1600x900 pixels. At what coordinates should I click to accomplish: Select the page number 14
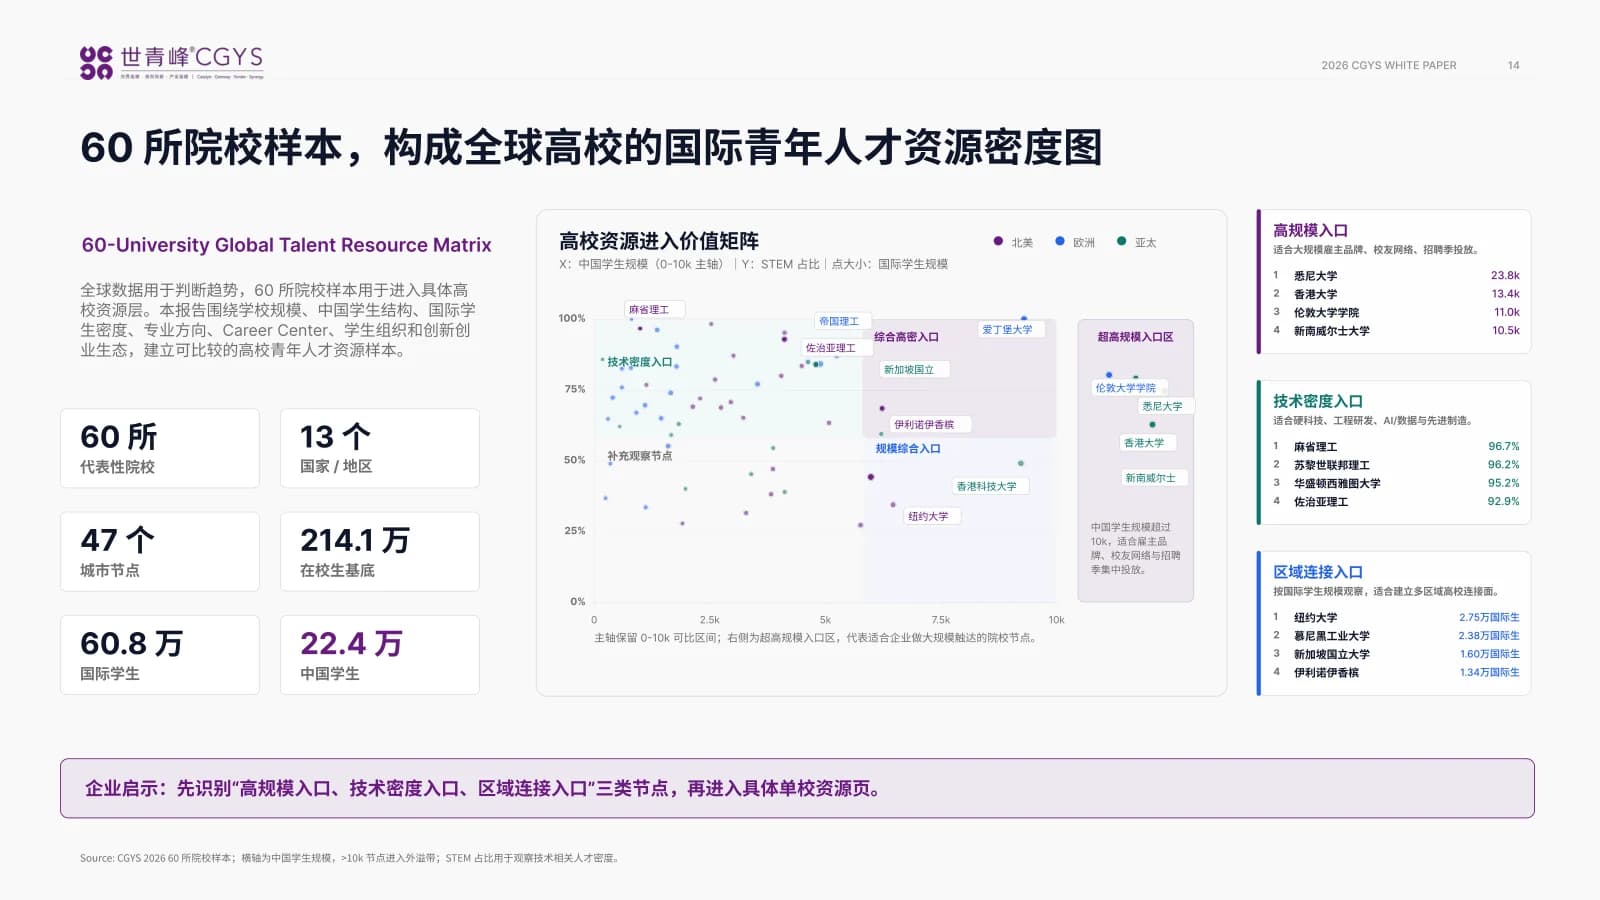(1513, 65)
